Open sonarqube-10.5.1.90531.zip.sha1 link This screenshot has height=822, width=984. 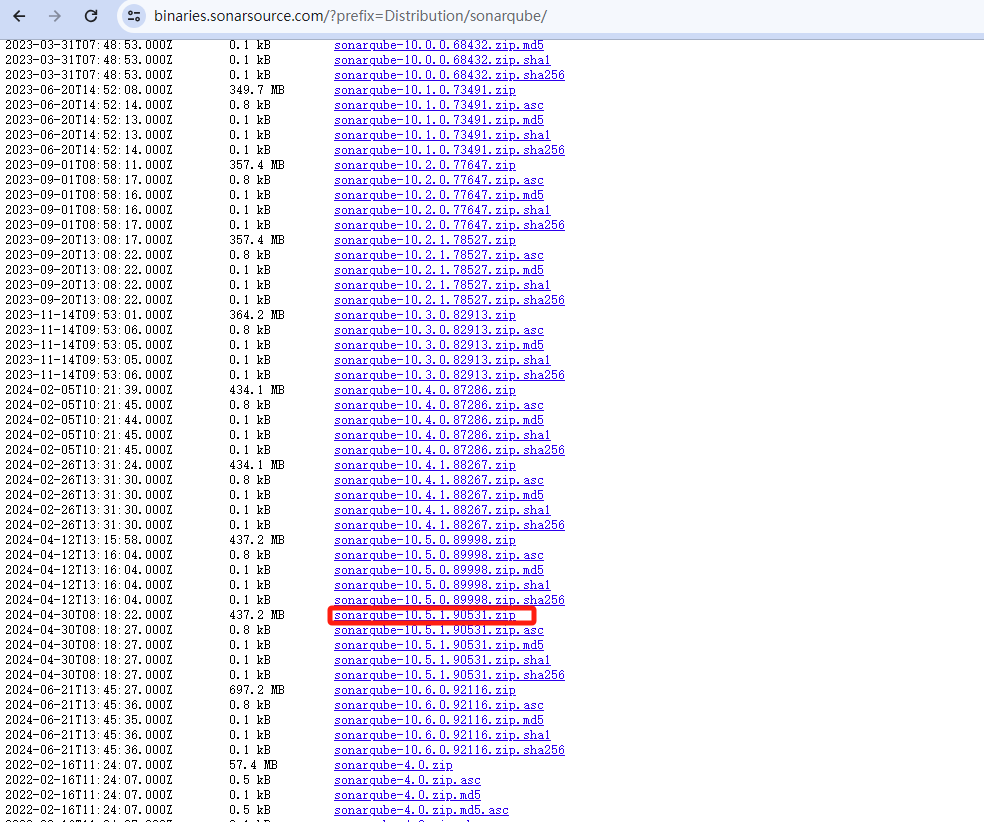pyautogui.click(x=442, y=660)
